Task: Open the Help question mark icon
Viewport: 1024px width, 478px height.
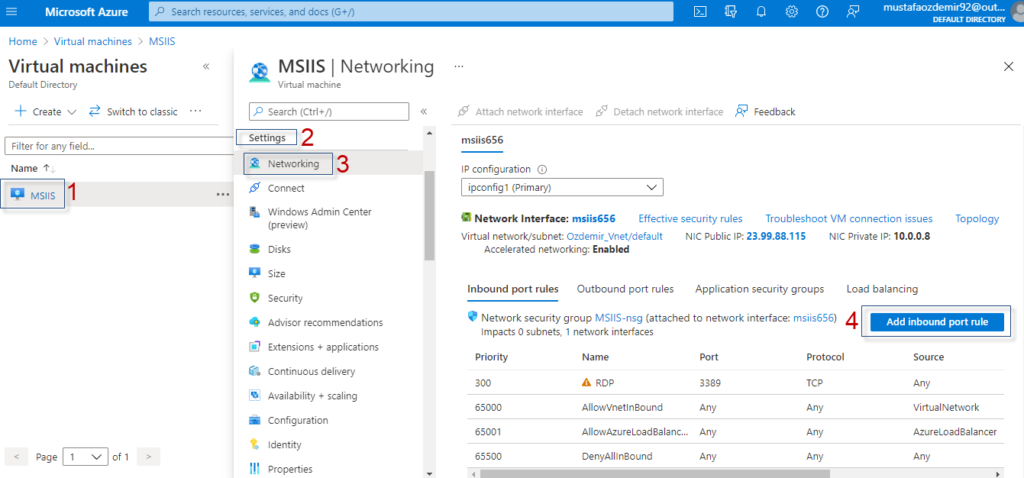Action: coord(822,12)
